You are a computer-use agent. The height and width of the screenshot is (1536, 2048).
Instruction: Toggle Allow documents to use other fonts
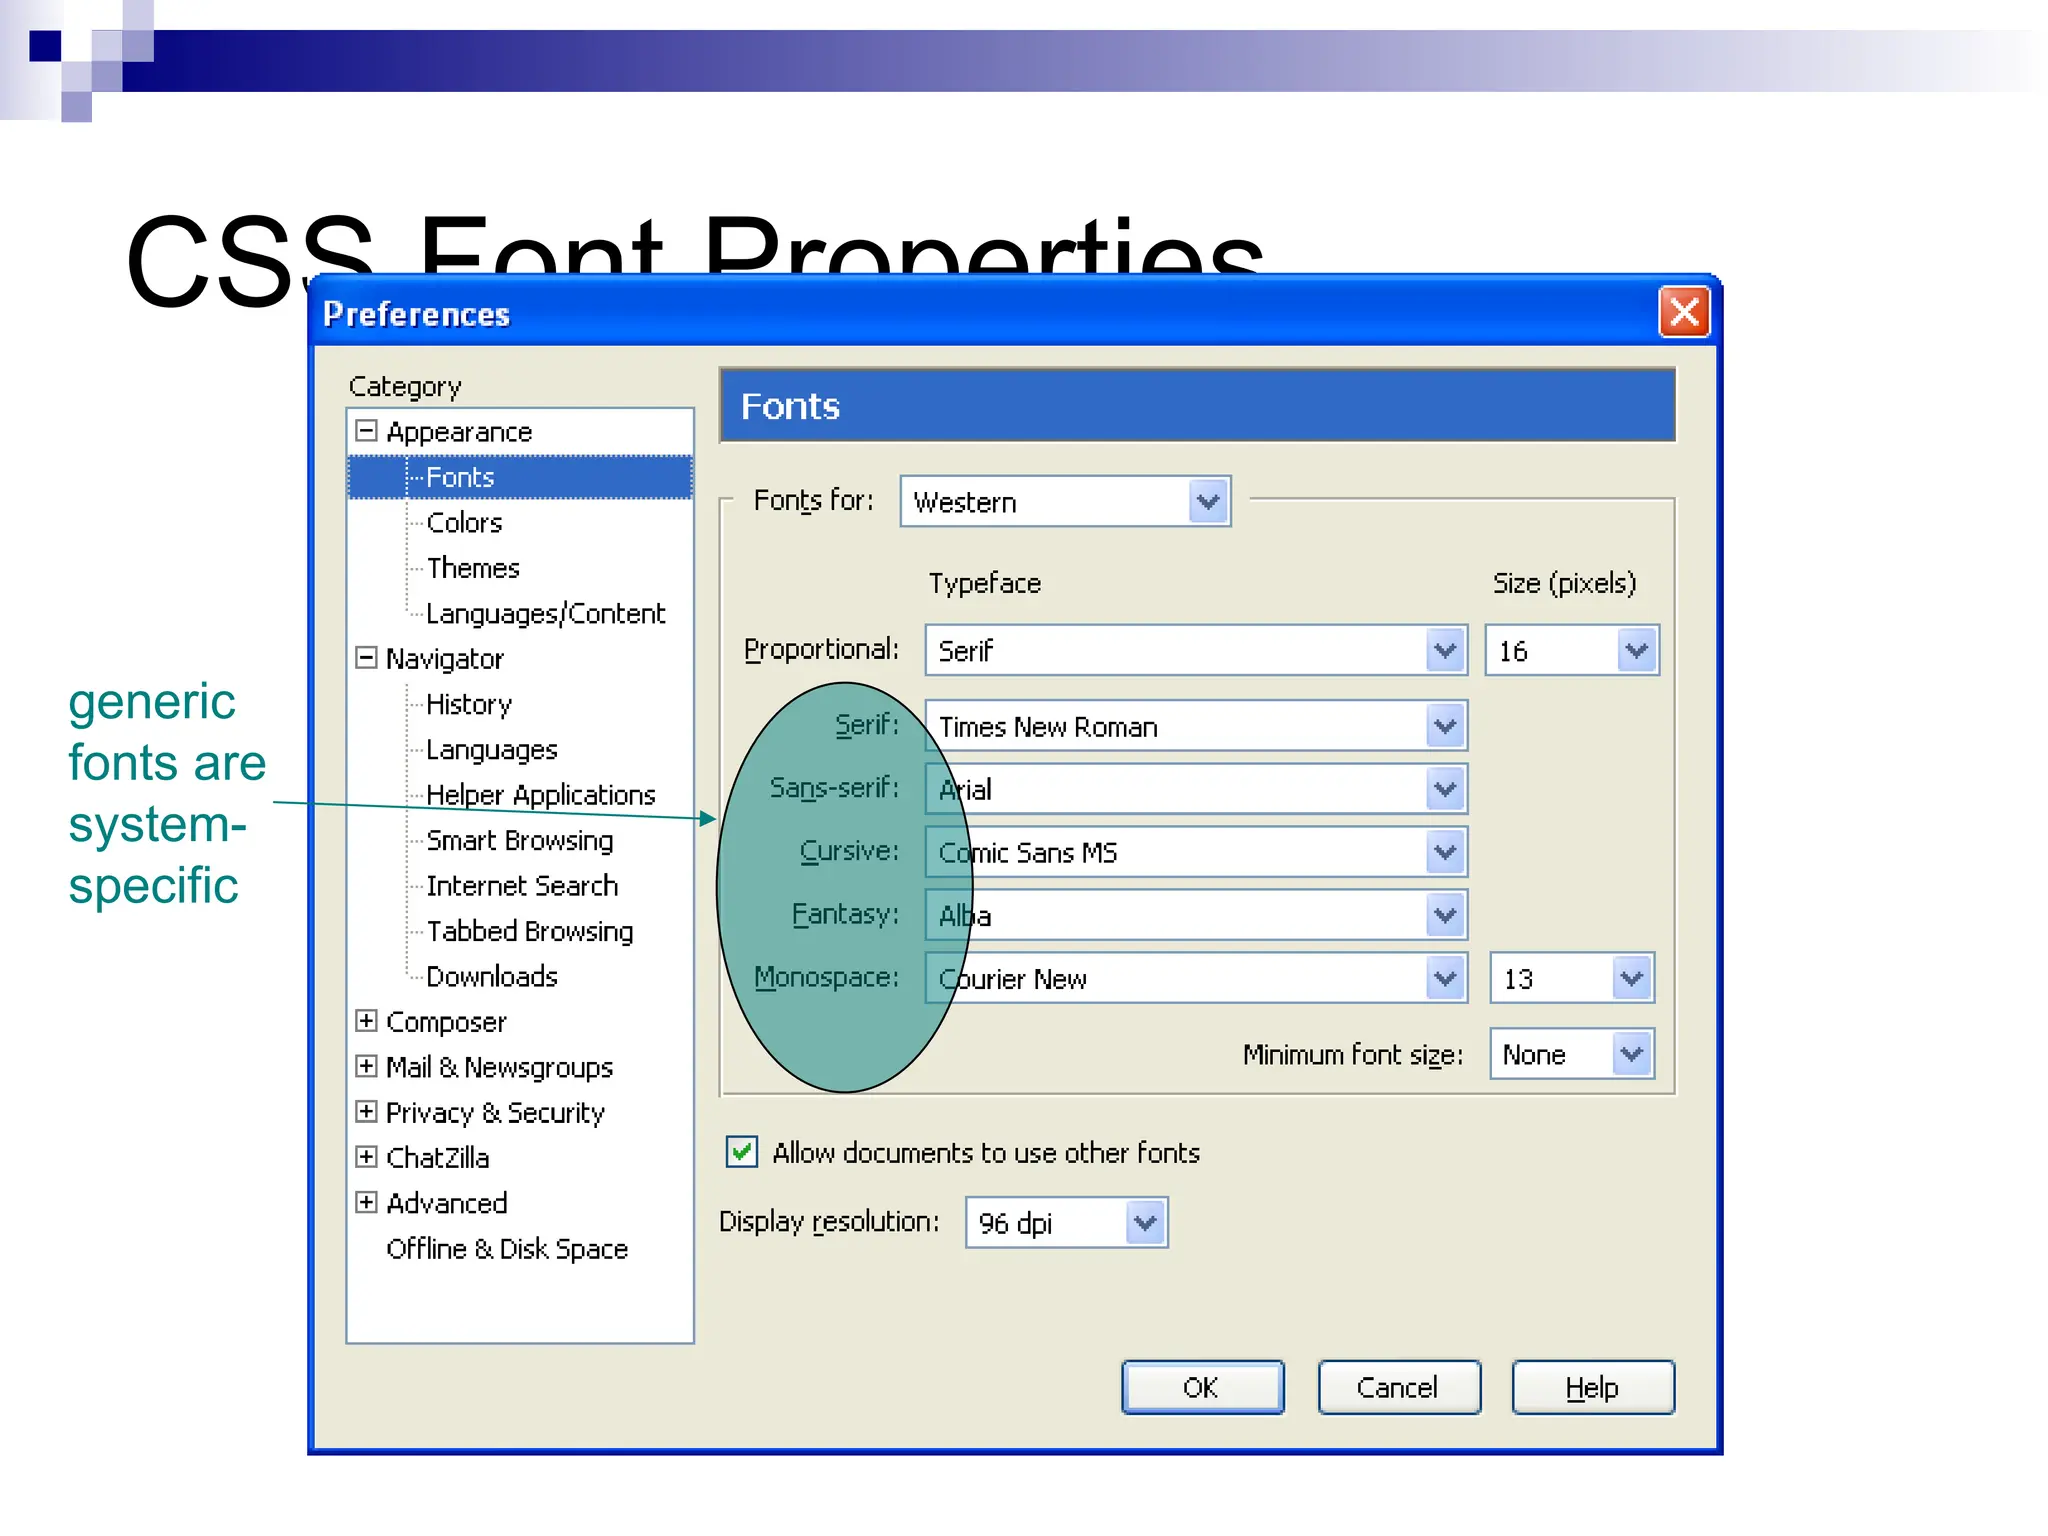742,1152
